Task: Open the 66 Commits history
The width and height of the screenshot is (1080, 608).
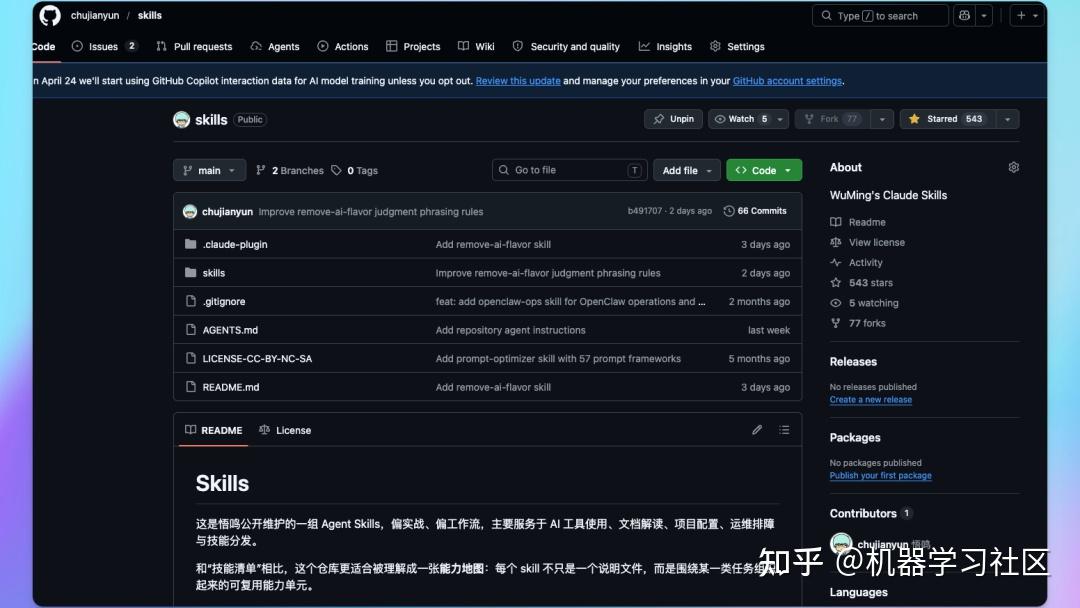Action: tap(755, 211)
